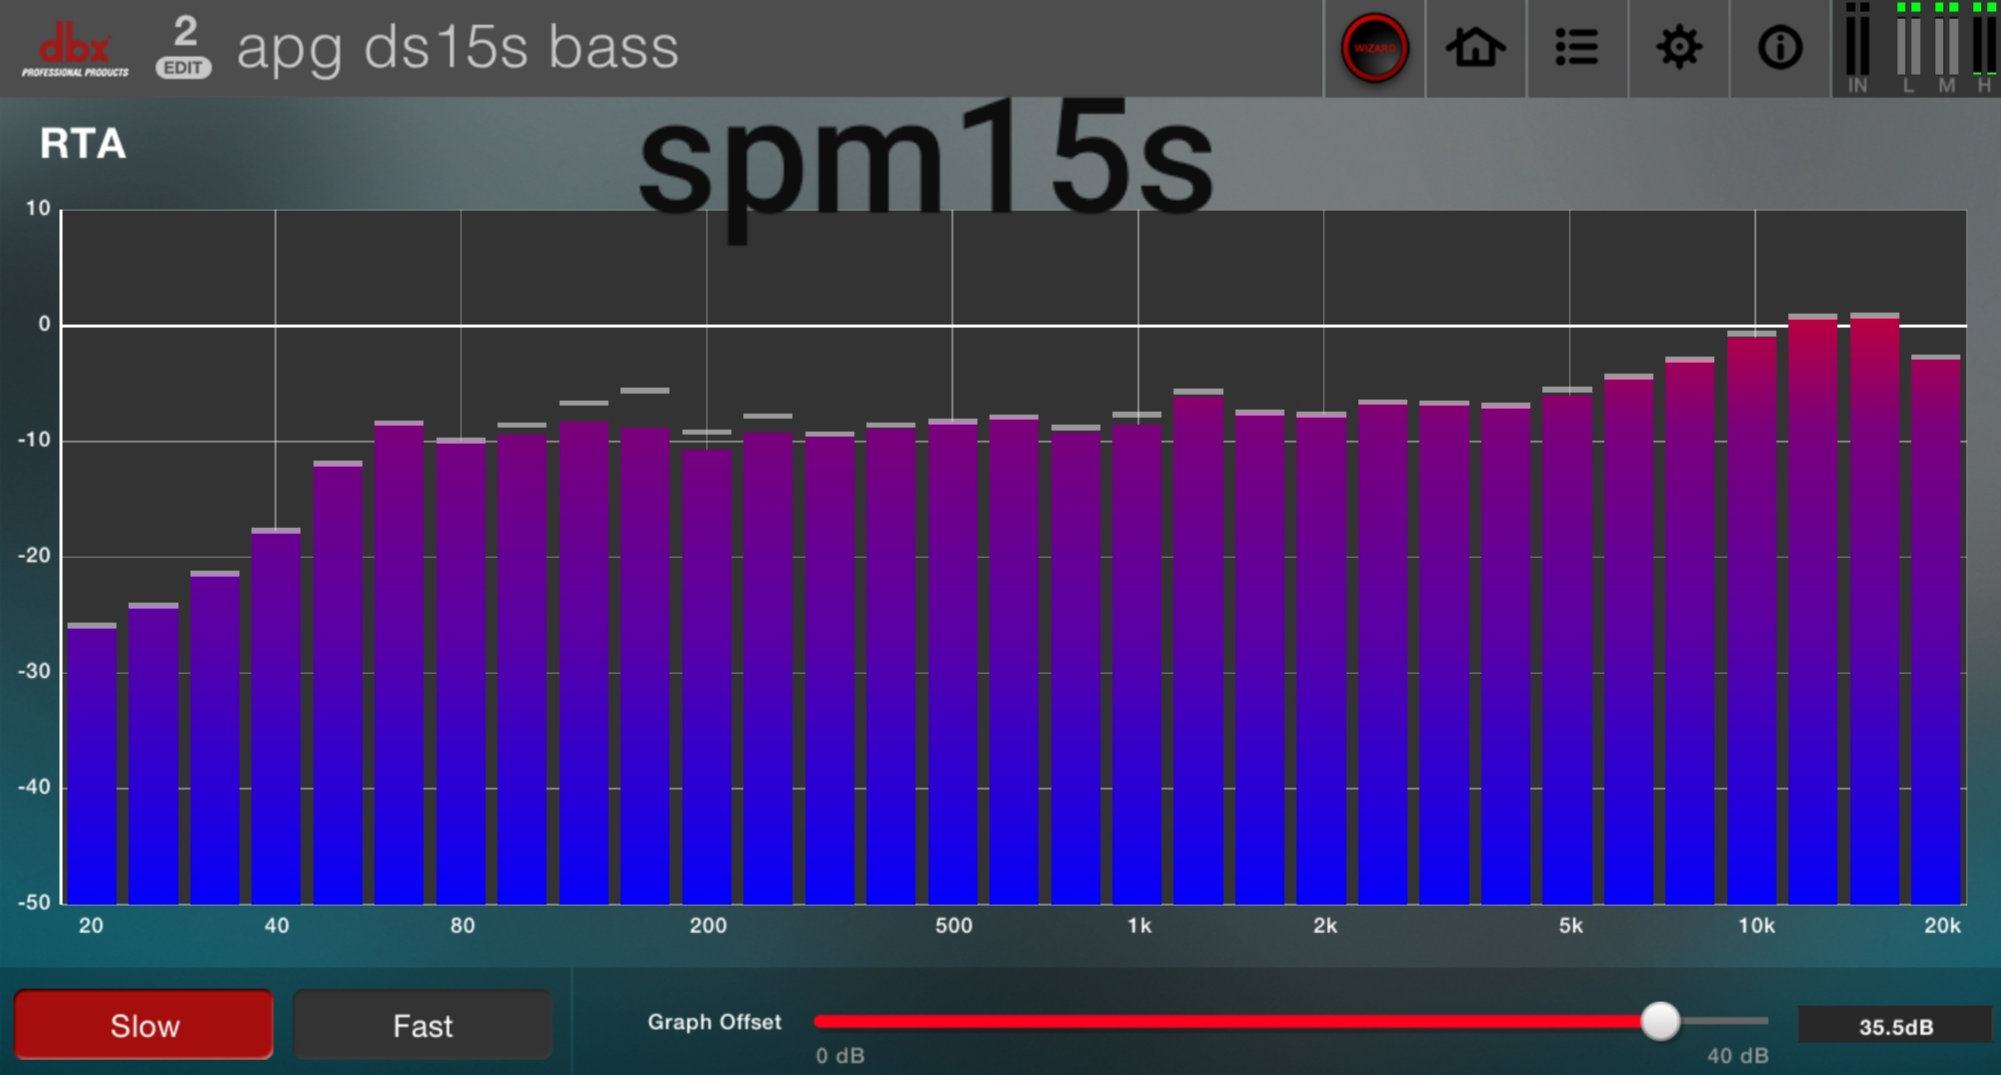Click the 35.5dB graph offset value field
The image size is (2001, 1075).
1895,1026
